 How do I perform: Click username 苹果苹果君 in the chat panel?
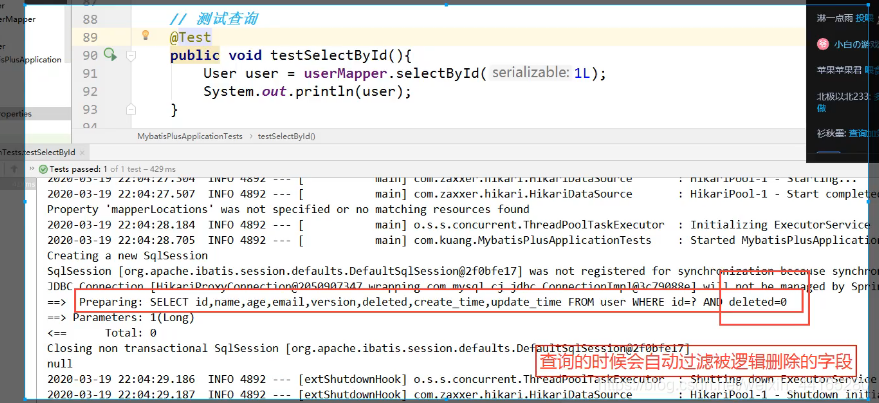click(x=839, y=70)
